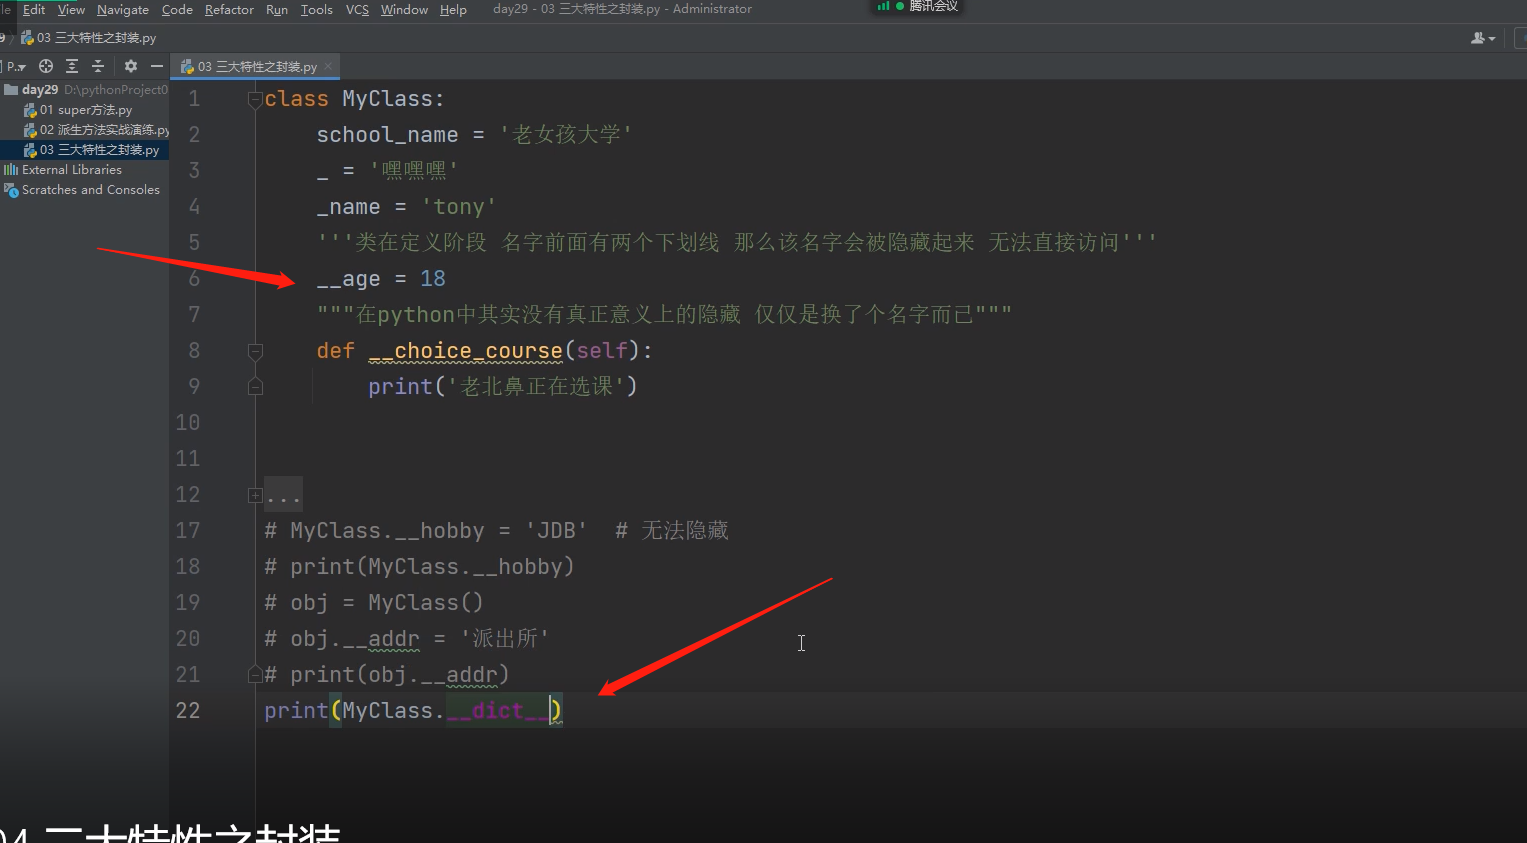Open the Run menu
1527x843 pixels.
point(277,9)
